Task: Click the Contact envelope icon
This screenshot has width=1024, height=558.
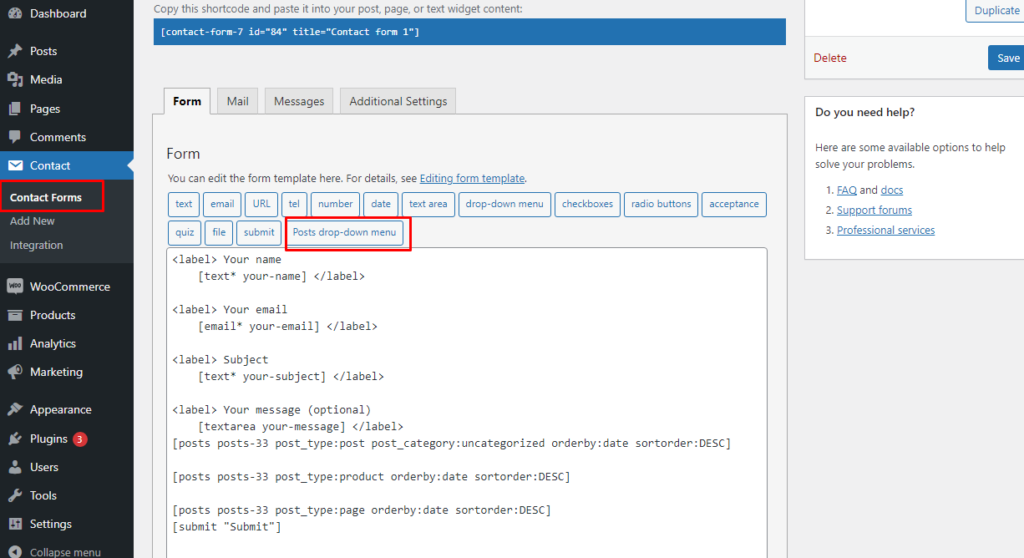Action: point(15,165)
